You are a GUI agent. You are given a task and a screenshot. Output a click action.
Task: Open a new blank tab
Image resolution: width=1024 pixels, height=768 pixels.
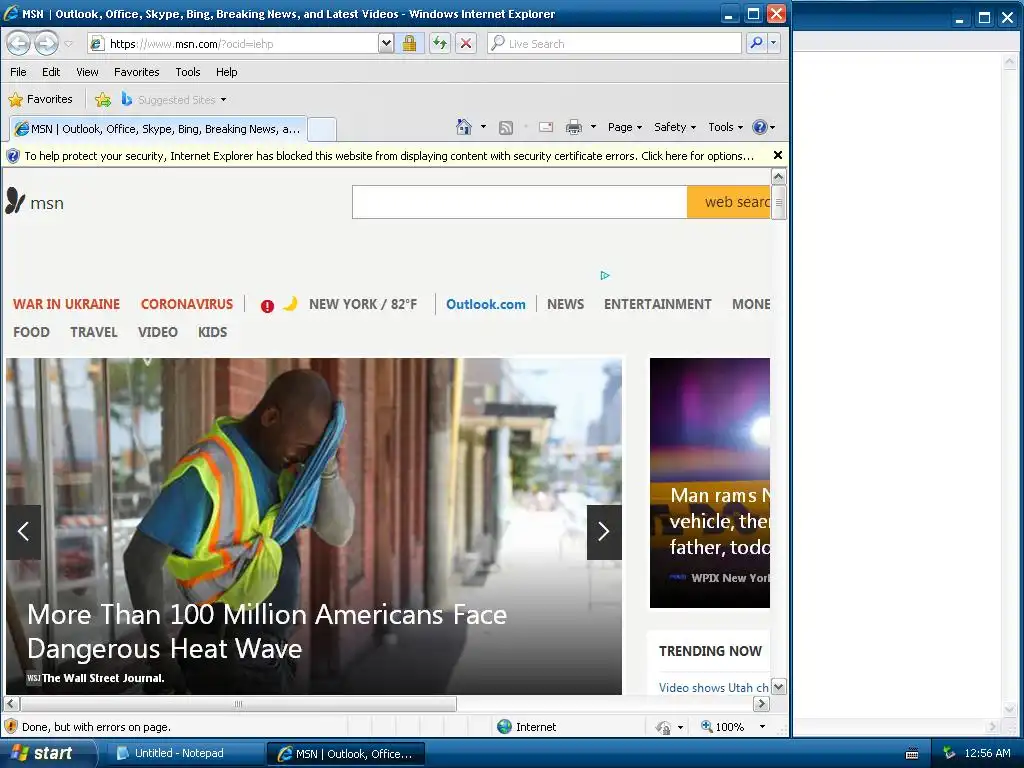322,129
